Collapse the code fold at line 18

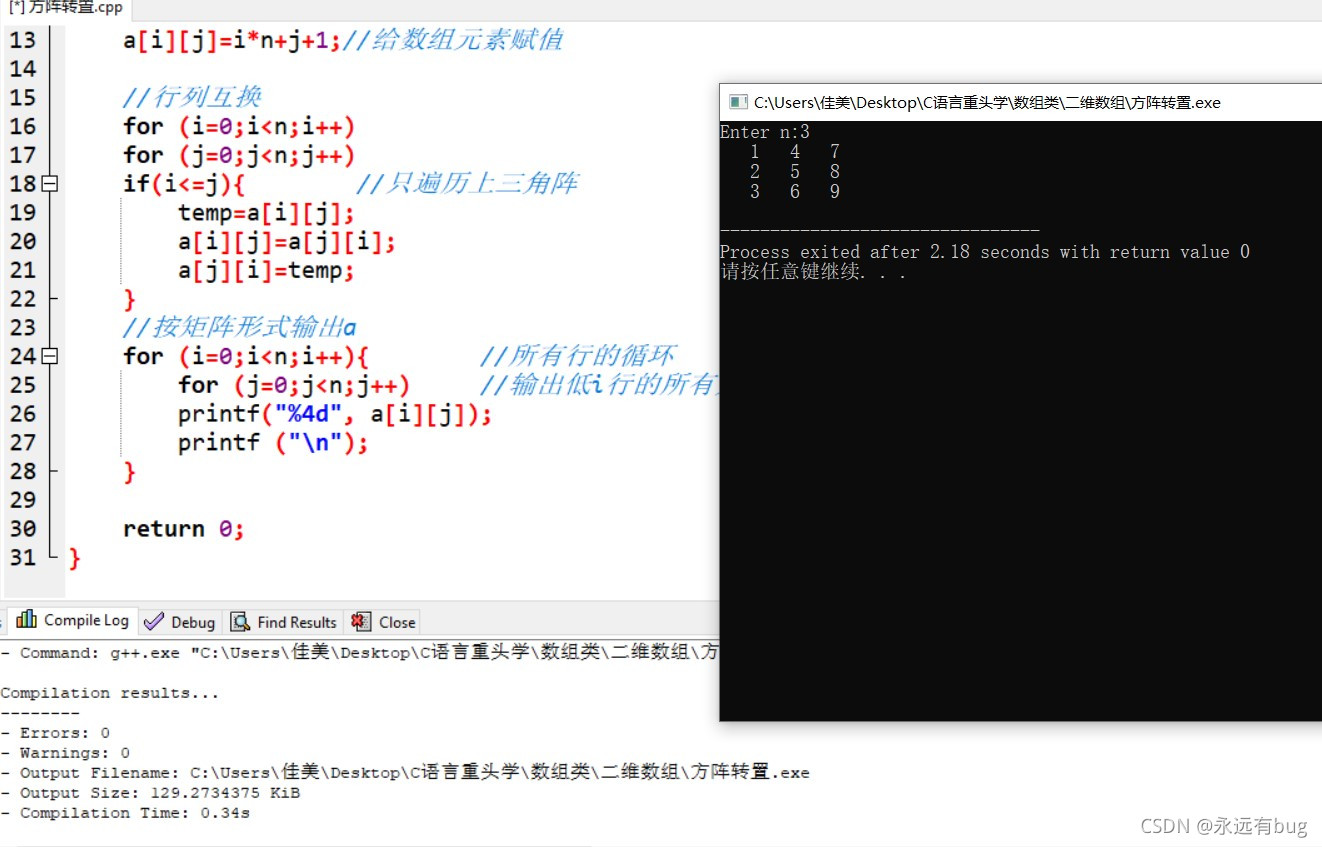point(50,184)
